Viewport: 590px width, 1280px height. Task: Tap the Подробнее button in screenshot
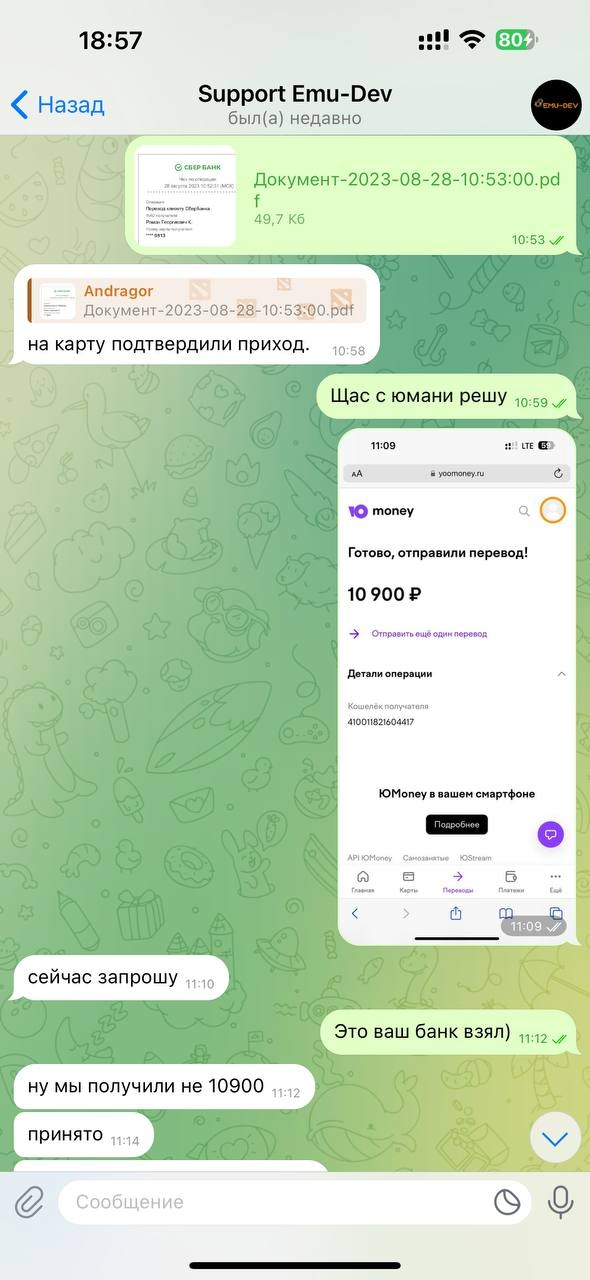pos(457,825)
